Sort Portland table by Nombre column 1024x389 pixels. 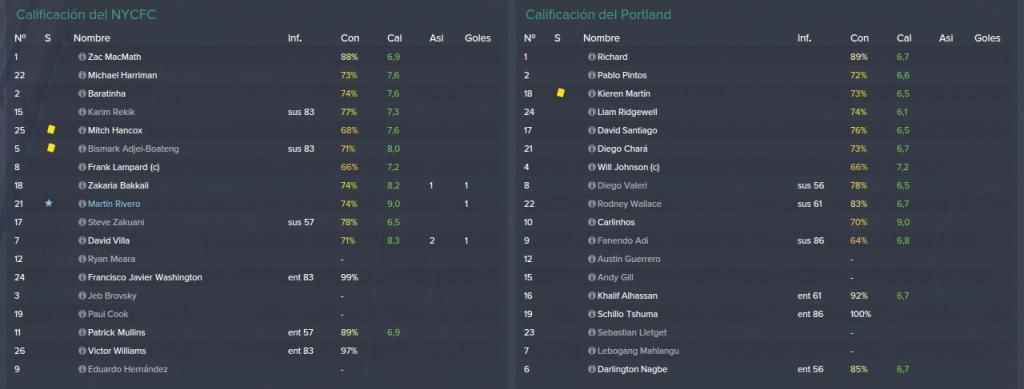[x=601, y=39]
